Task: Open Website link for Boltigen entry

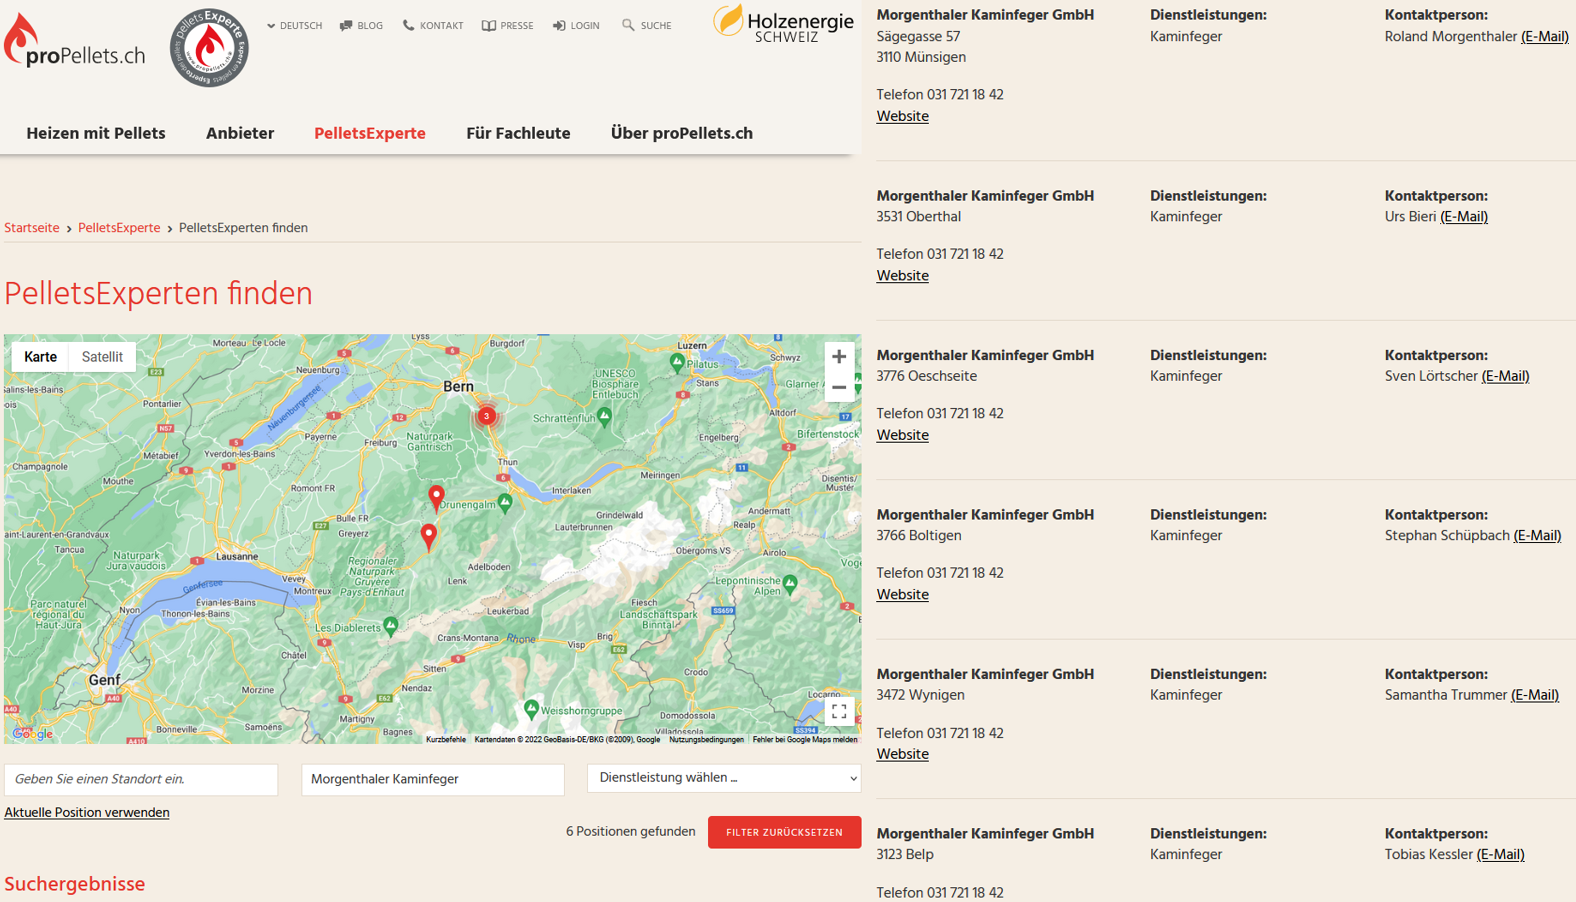Action: (903, 595)
